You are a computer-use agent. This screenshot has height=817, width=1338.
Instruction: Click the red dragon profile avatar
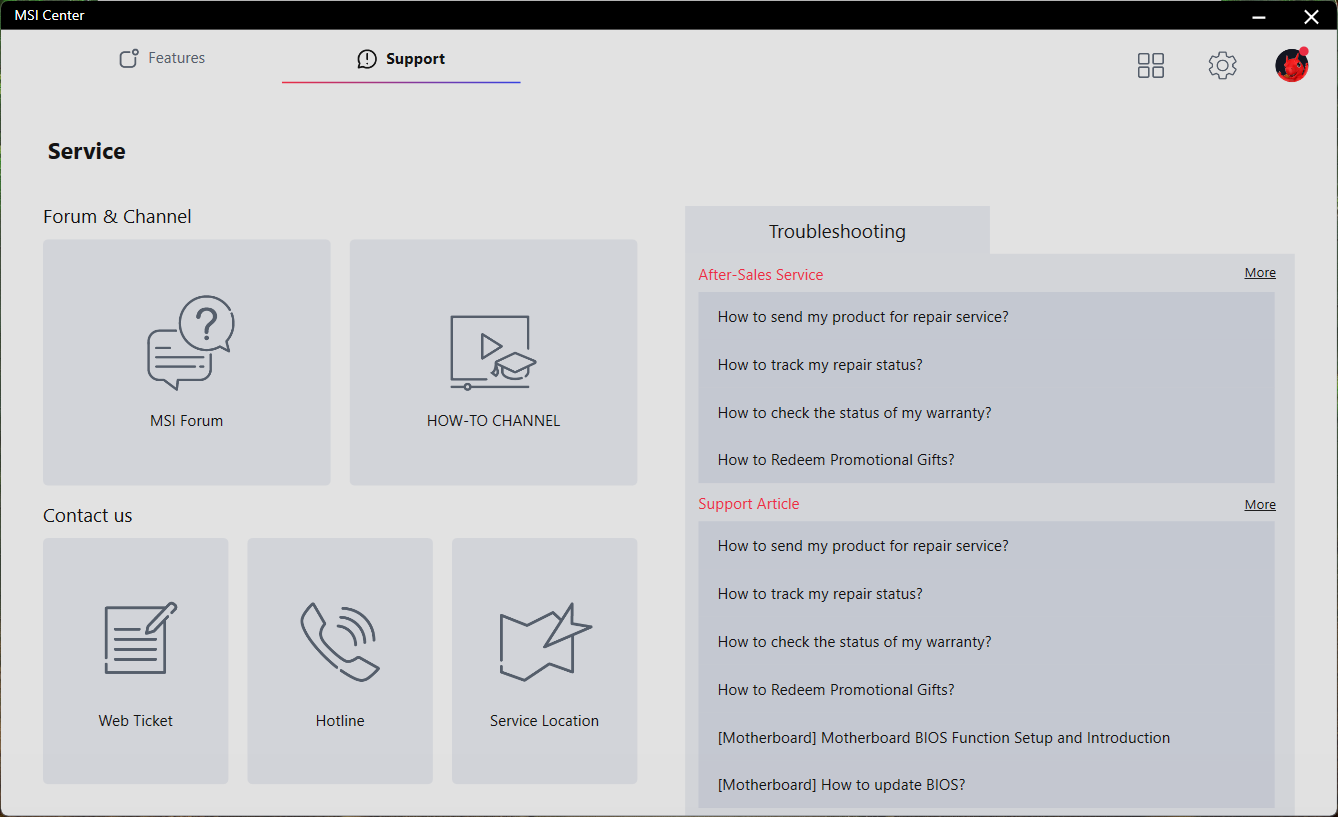click(1292, 65)
